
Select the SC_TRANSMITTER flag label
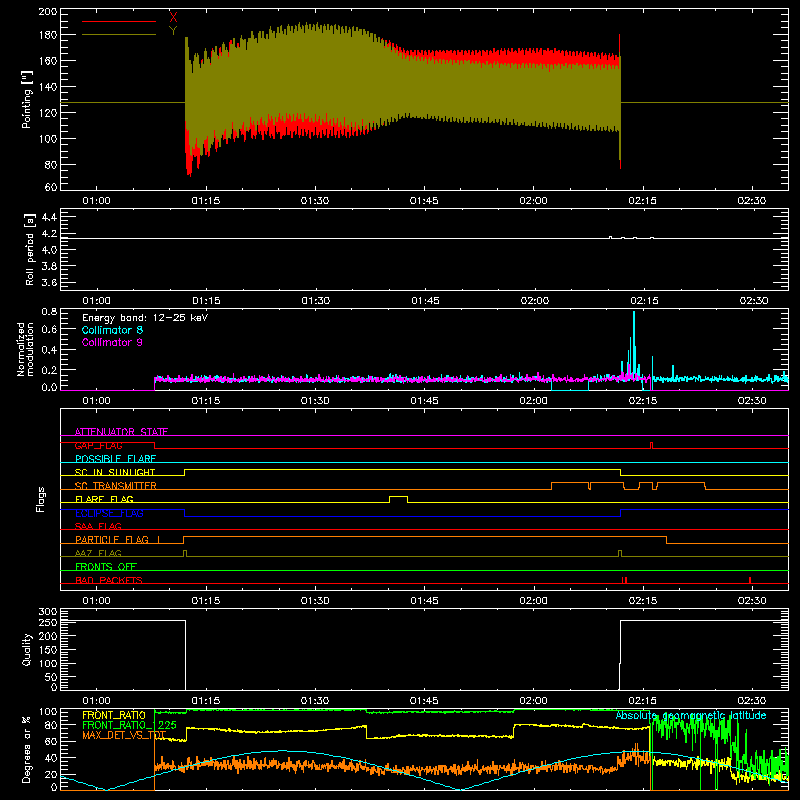(x=116, y=486)
